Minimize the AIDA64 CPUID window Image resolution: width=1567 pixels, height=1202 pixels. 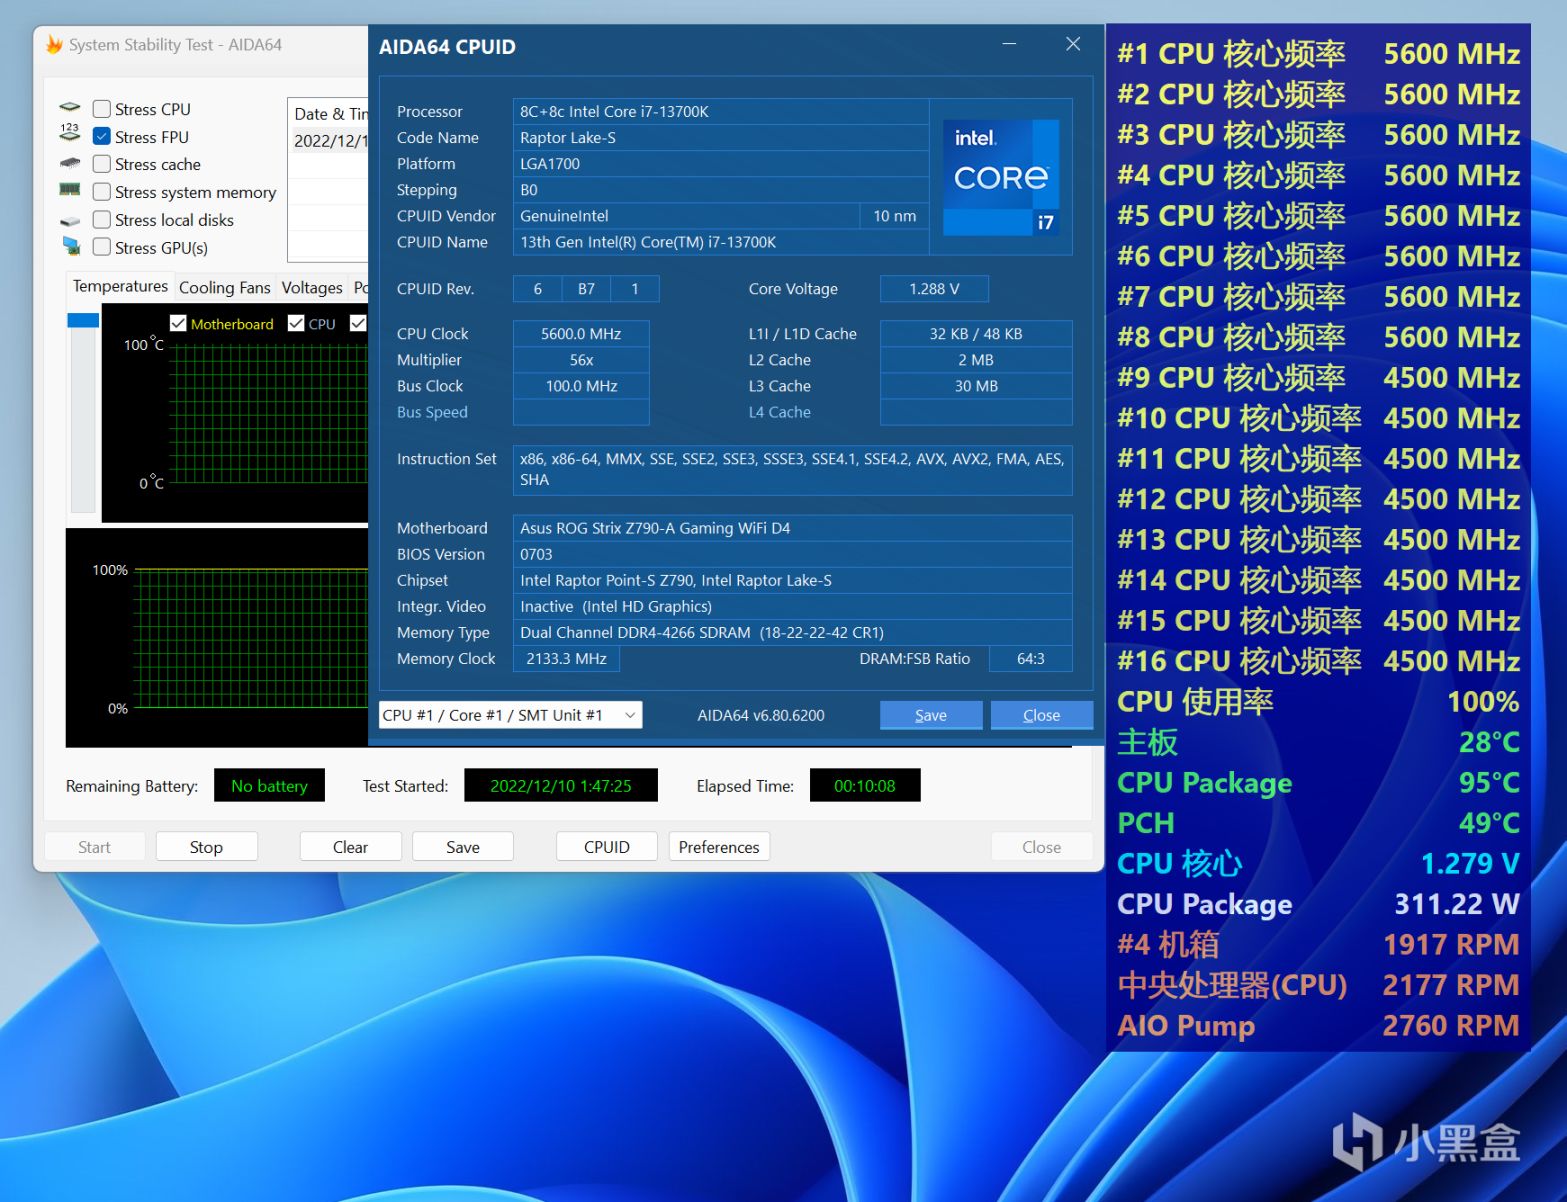pyautogui.click(x=1010, y=44)
